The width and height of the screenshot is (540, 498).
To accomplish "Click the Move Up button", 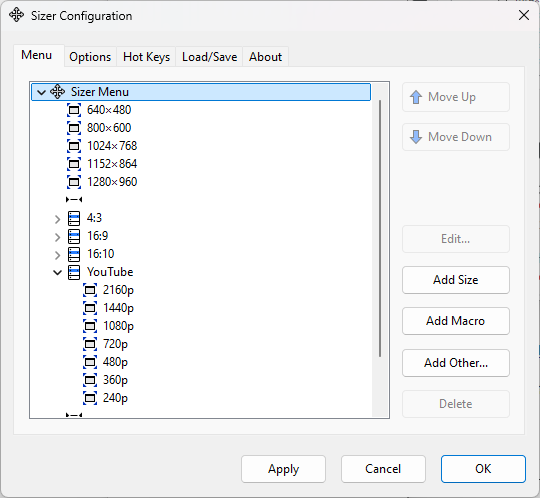I will 456,97.
